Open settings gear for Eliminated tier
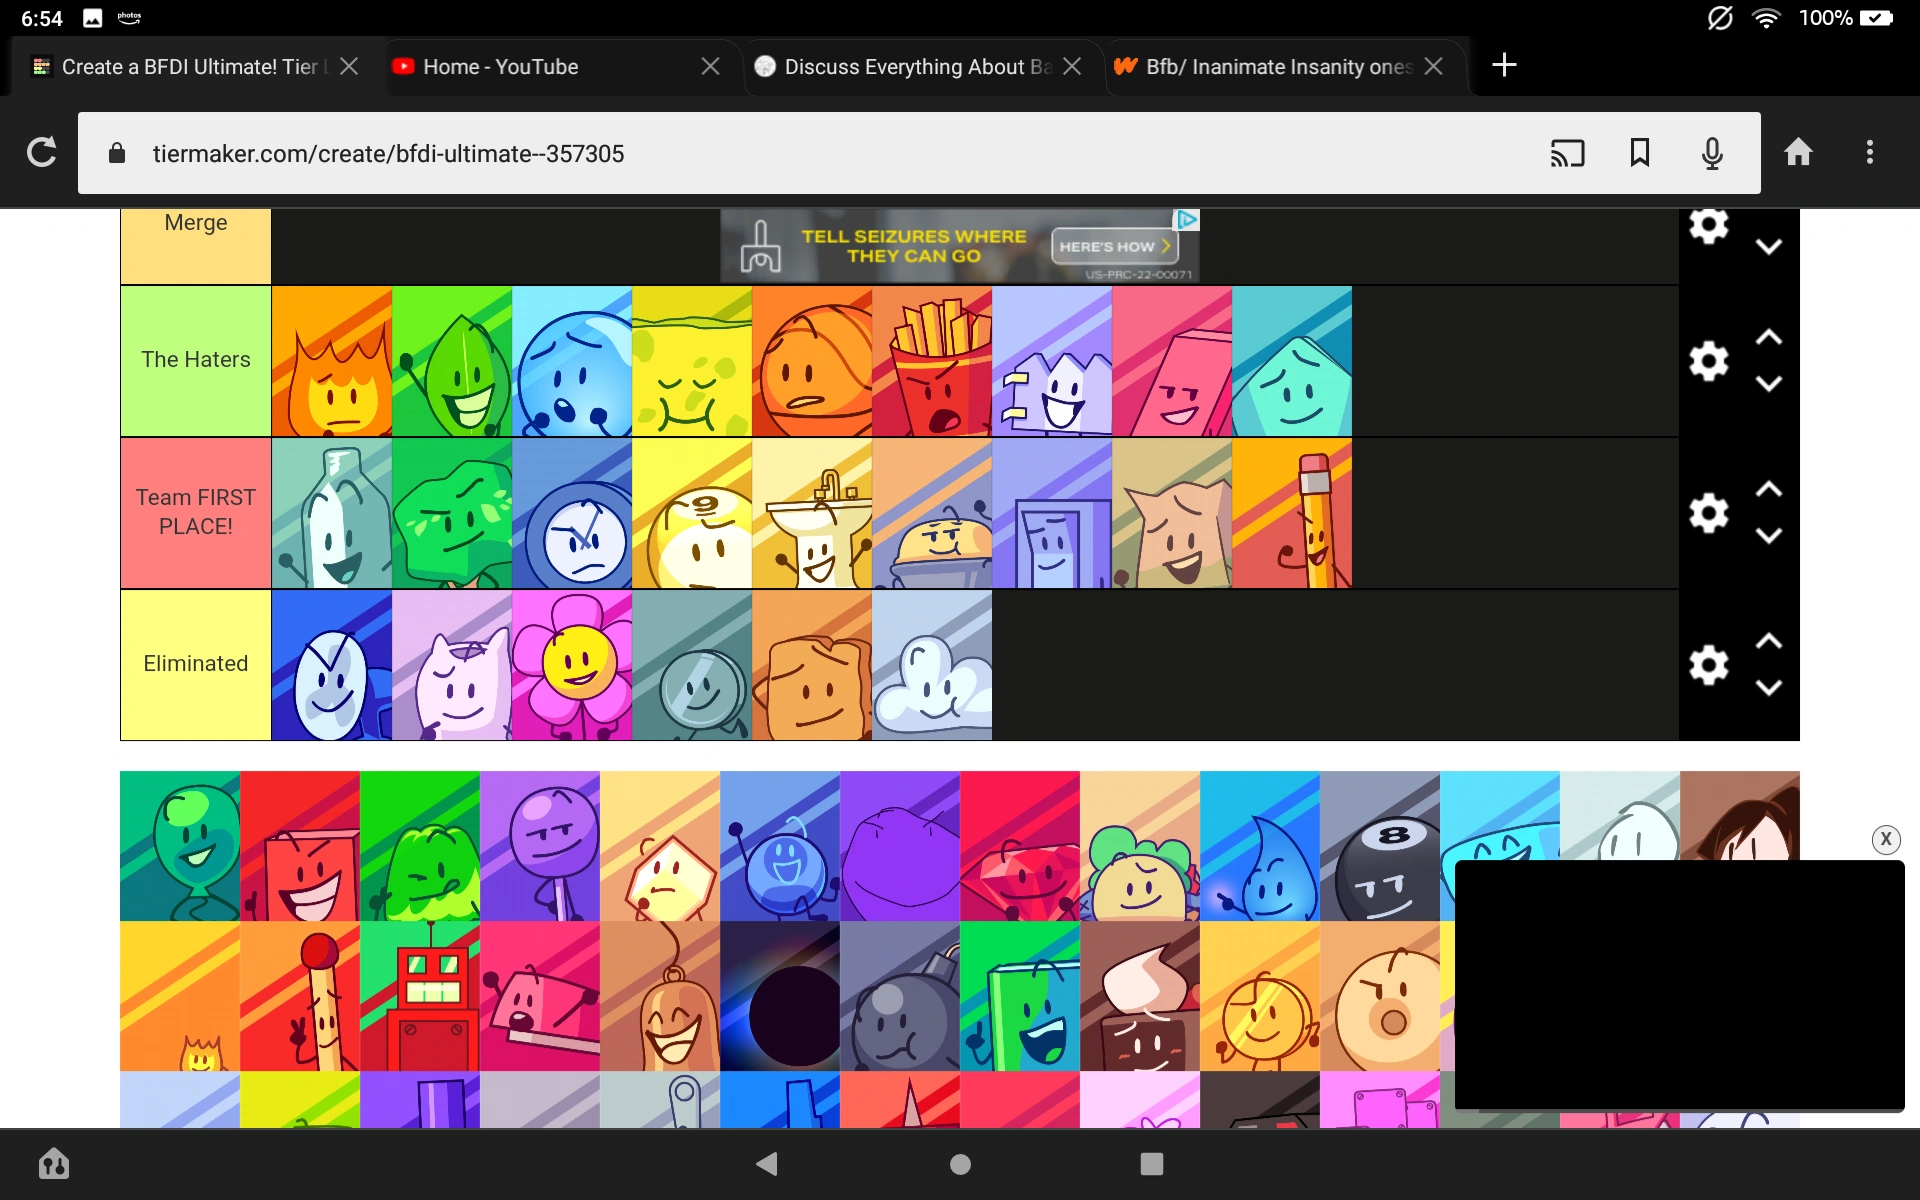This screenshot has height=1200, width=1920. [1708, 664]
